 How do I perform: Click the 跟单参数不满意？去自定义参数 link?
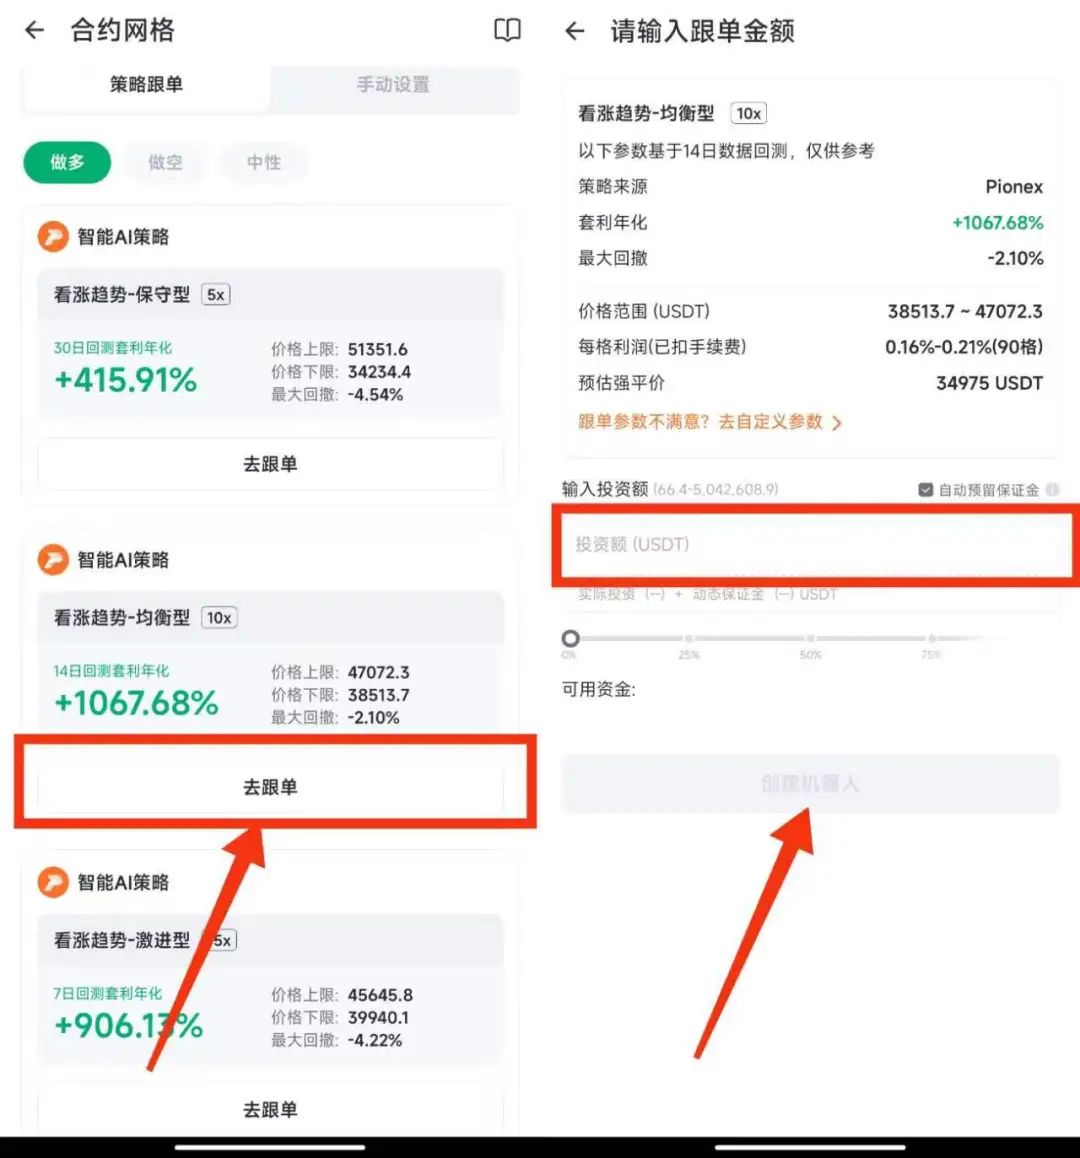tap(700, 422)
